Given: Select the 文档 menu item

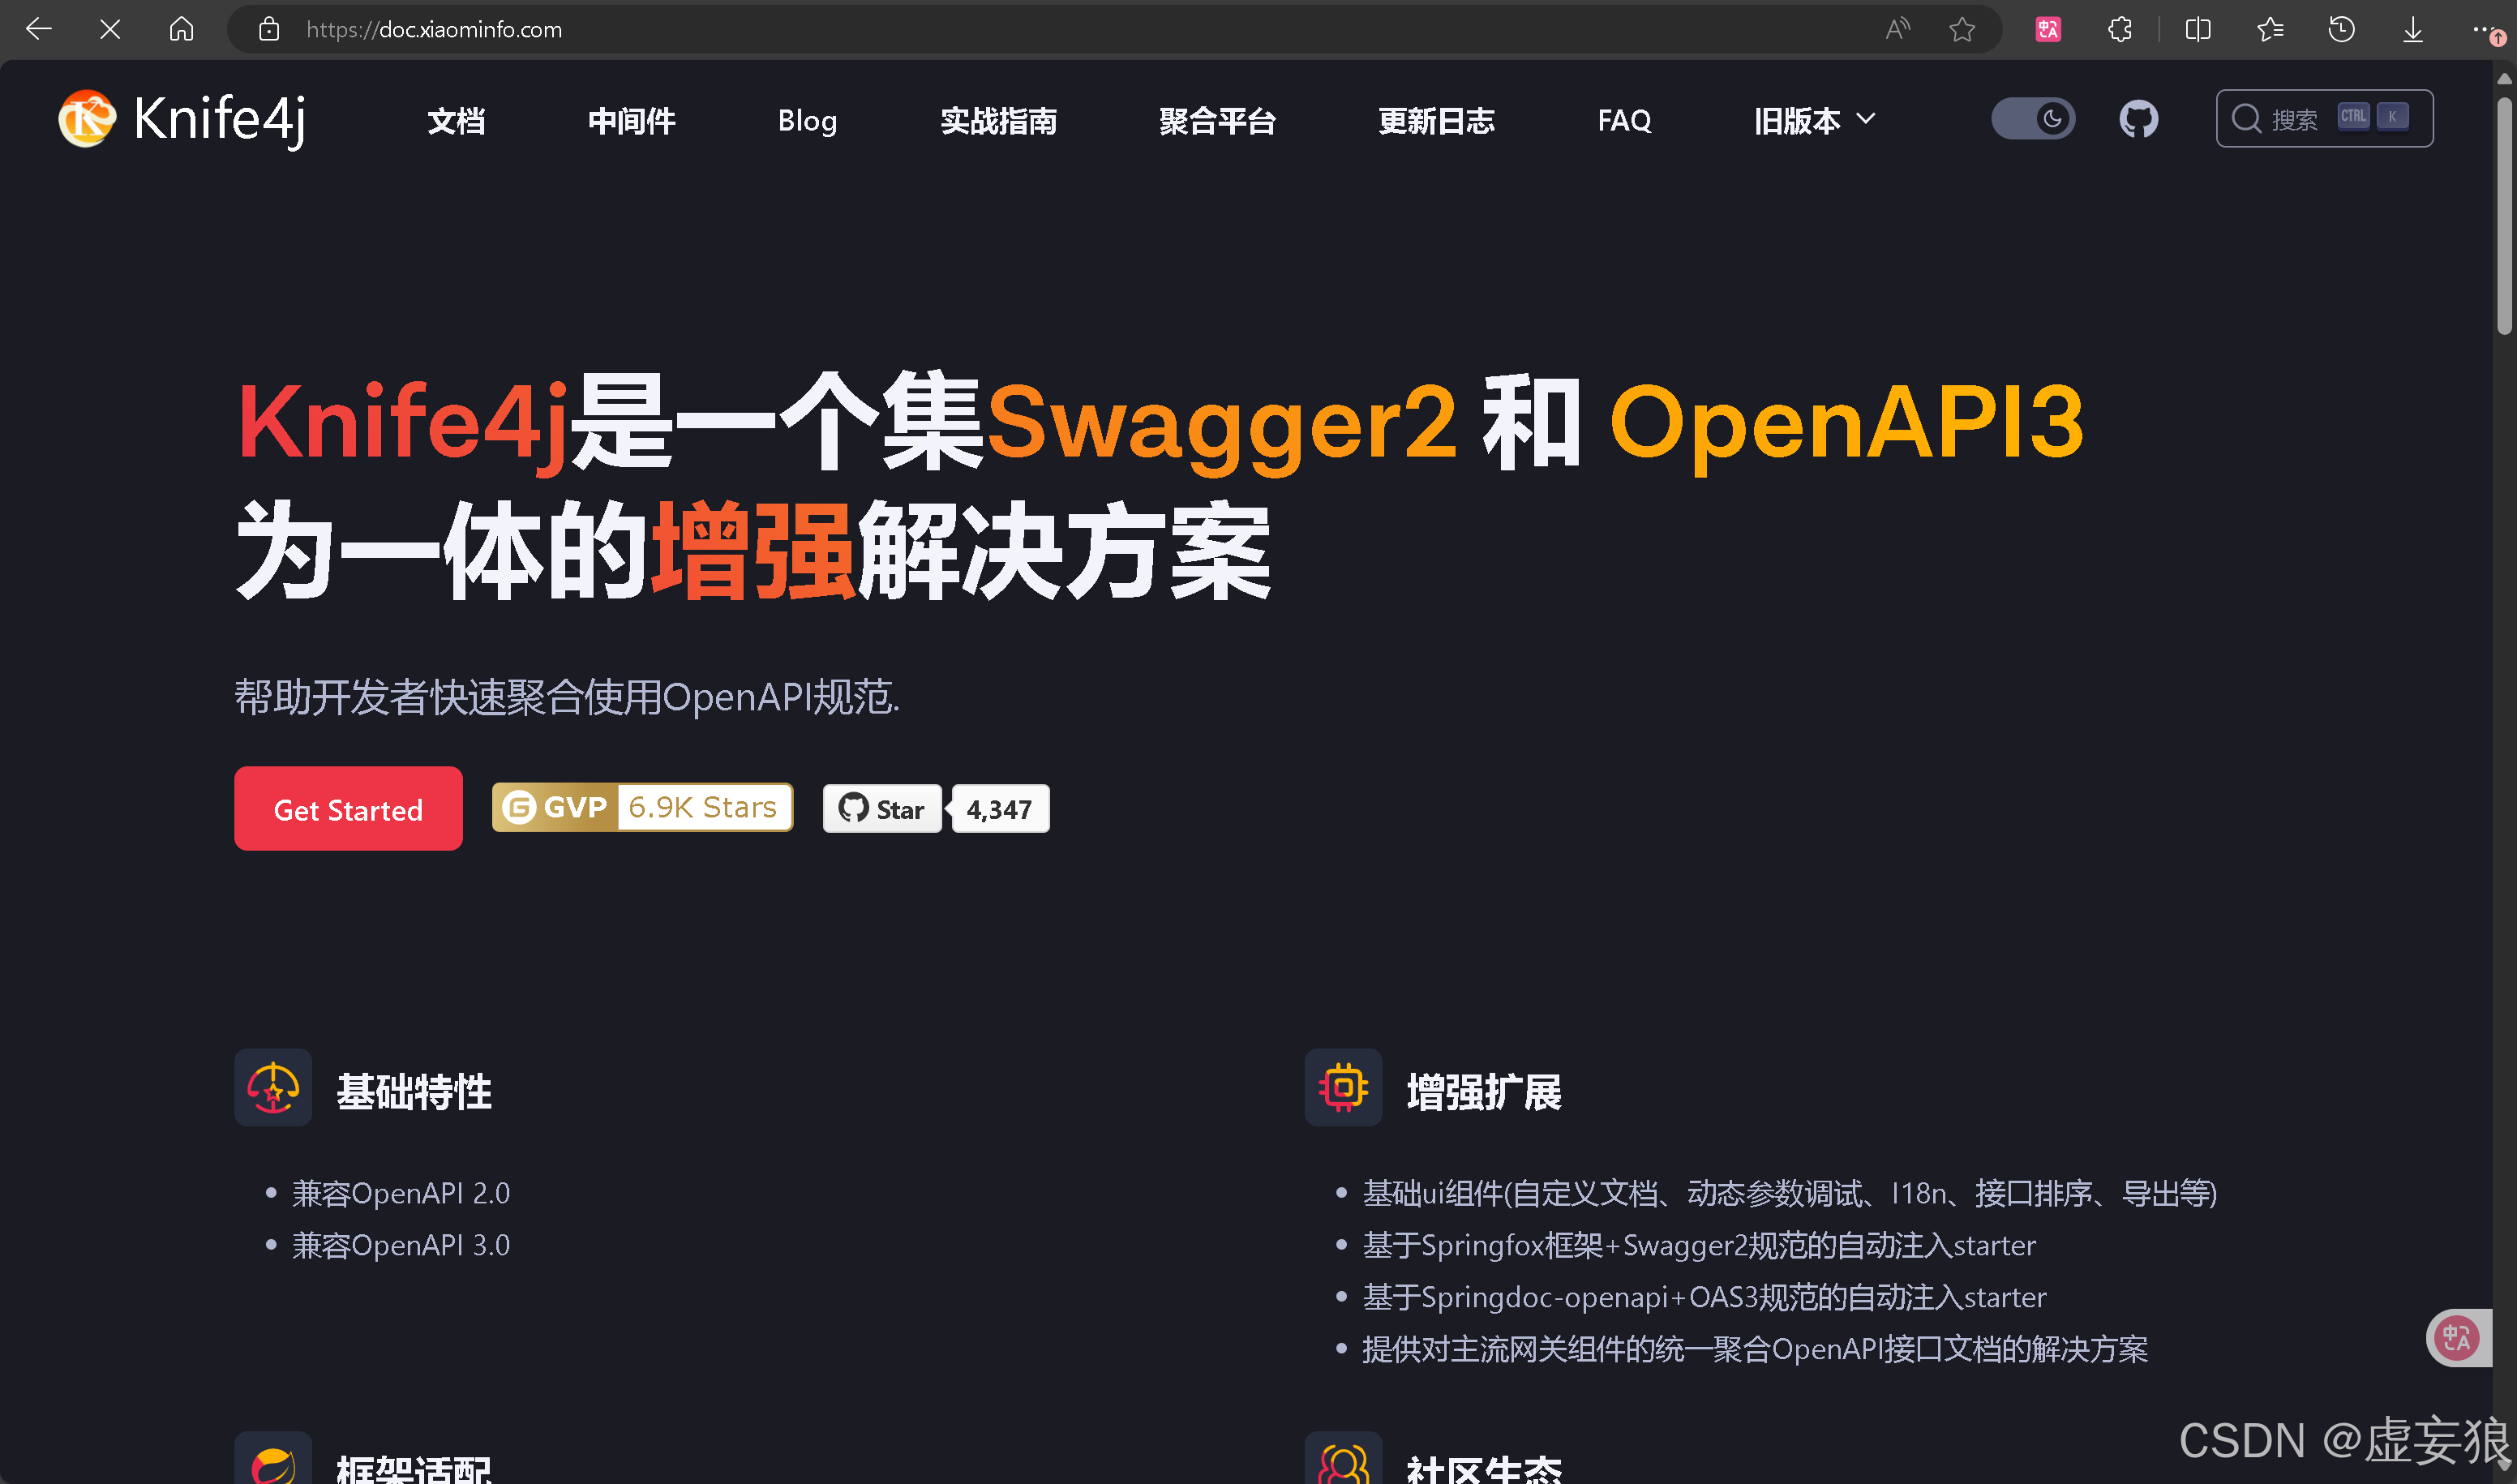Looking at the screenshot, I should [456, 120].
